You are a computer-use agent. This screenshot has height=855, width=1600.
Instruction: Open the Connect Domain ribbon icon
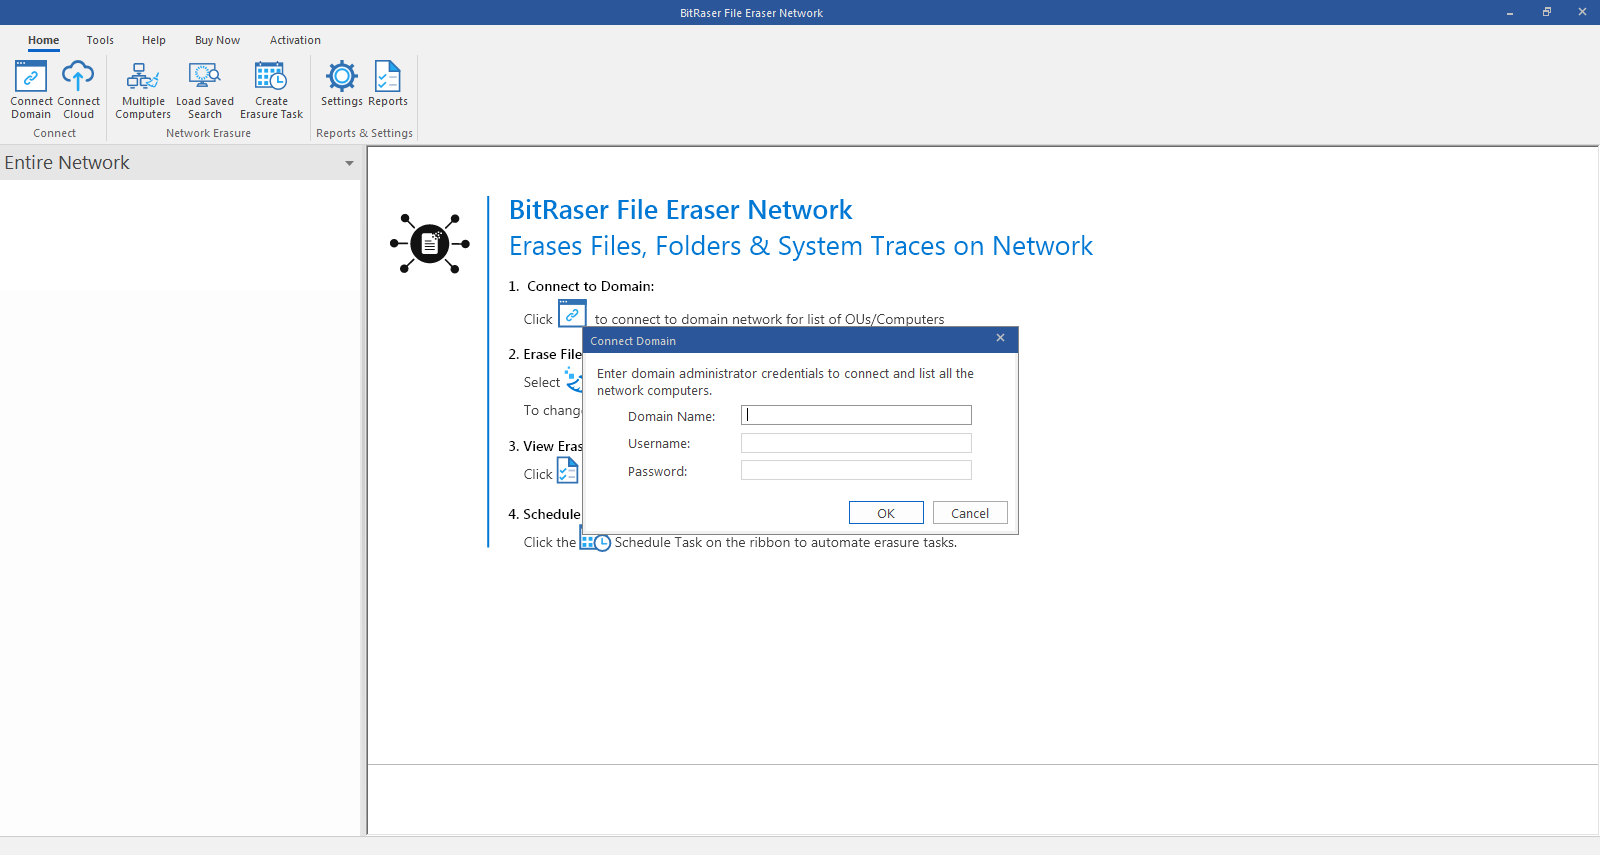[31, 89]
